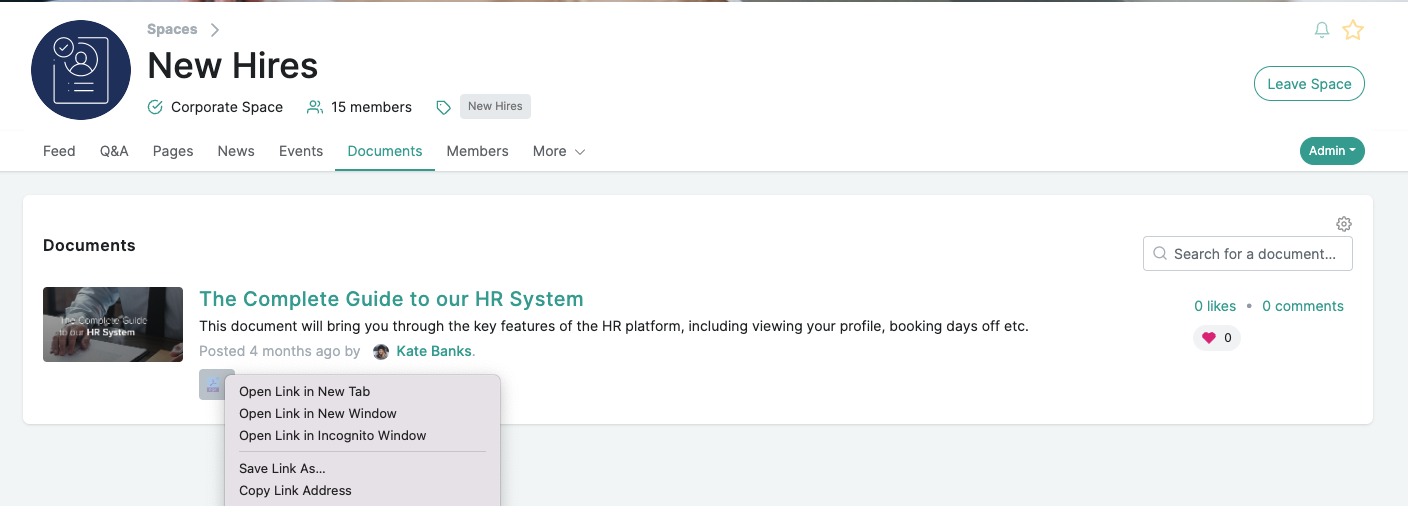
Task: Click Kate Banks' avatar picture
Action: coord(381,352)
